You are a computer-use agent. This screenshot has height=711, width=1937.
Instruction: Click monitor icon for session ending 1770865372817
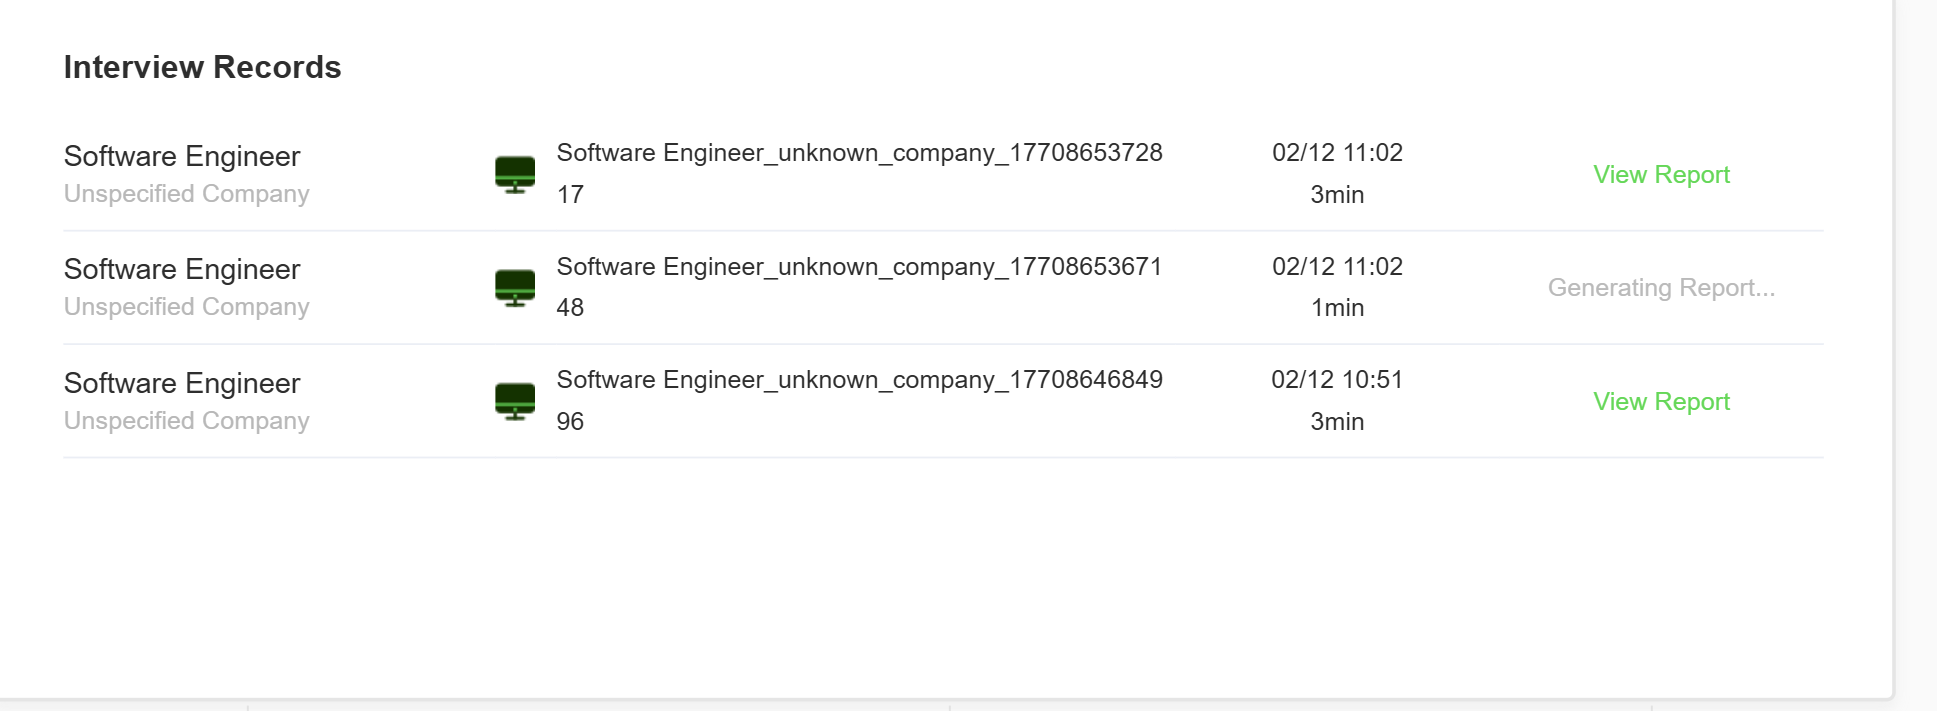(x=515, y=174)
